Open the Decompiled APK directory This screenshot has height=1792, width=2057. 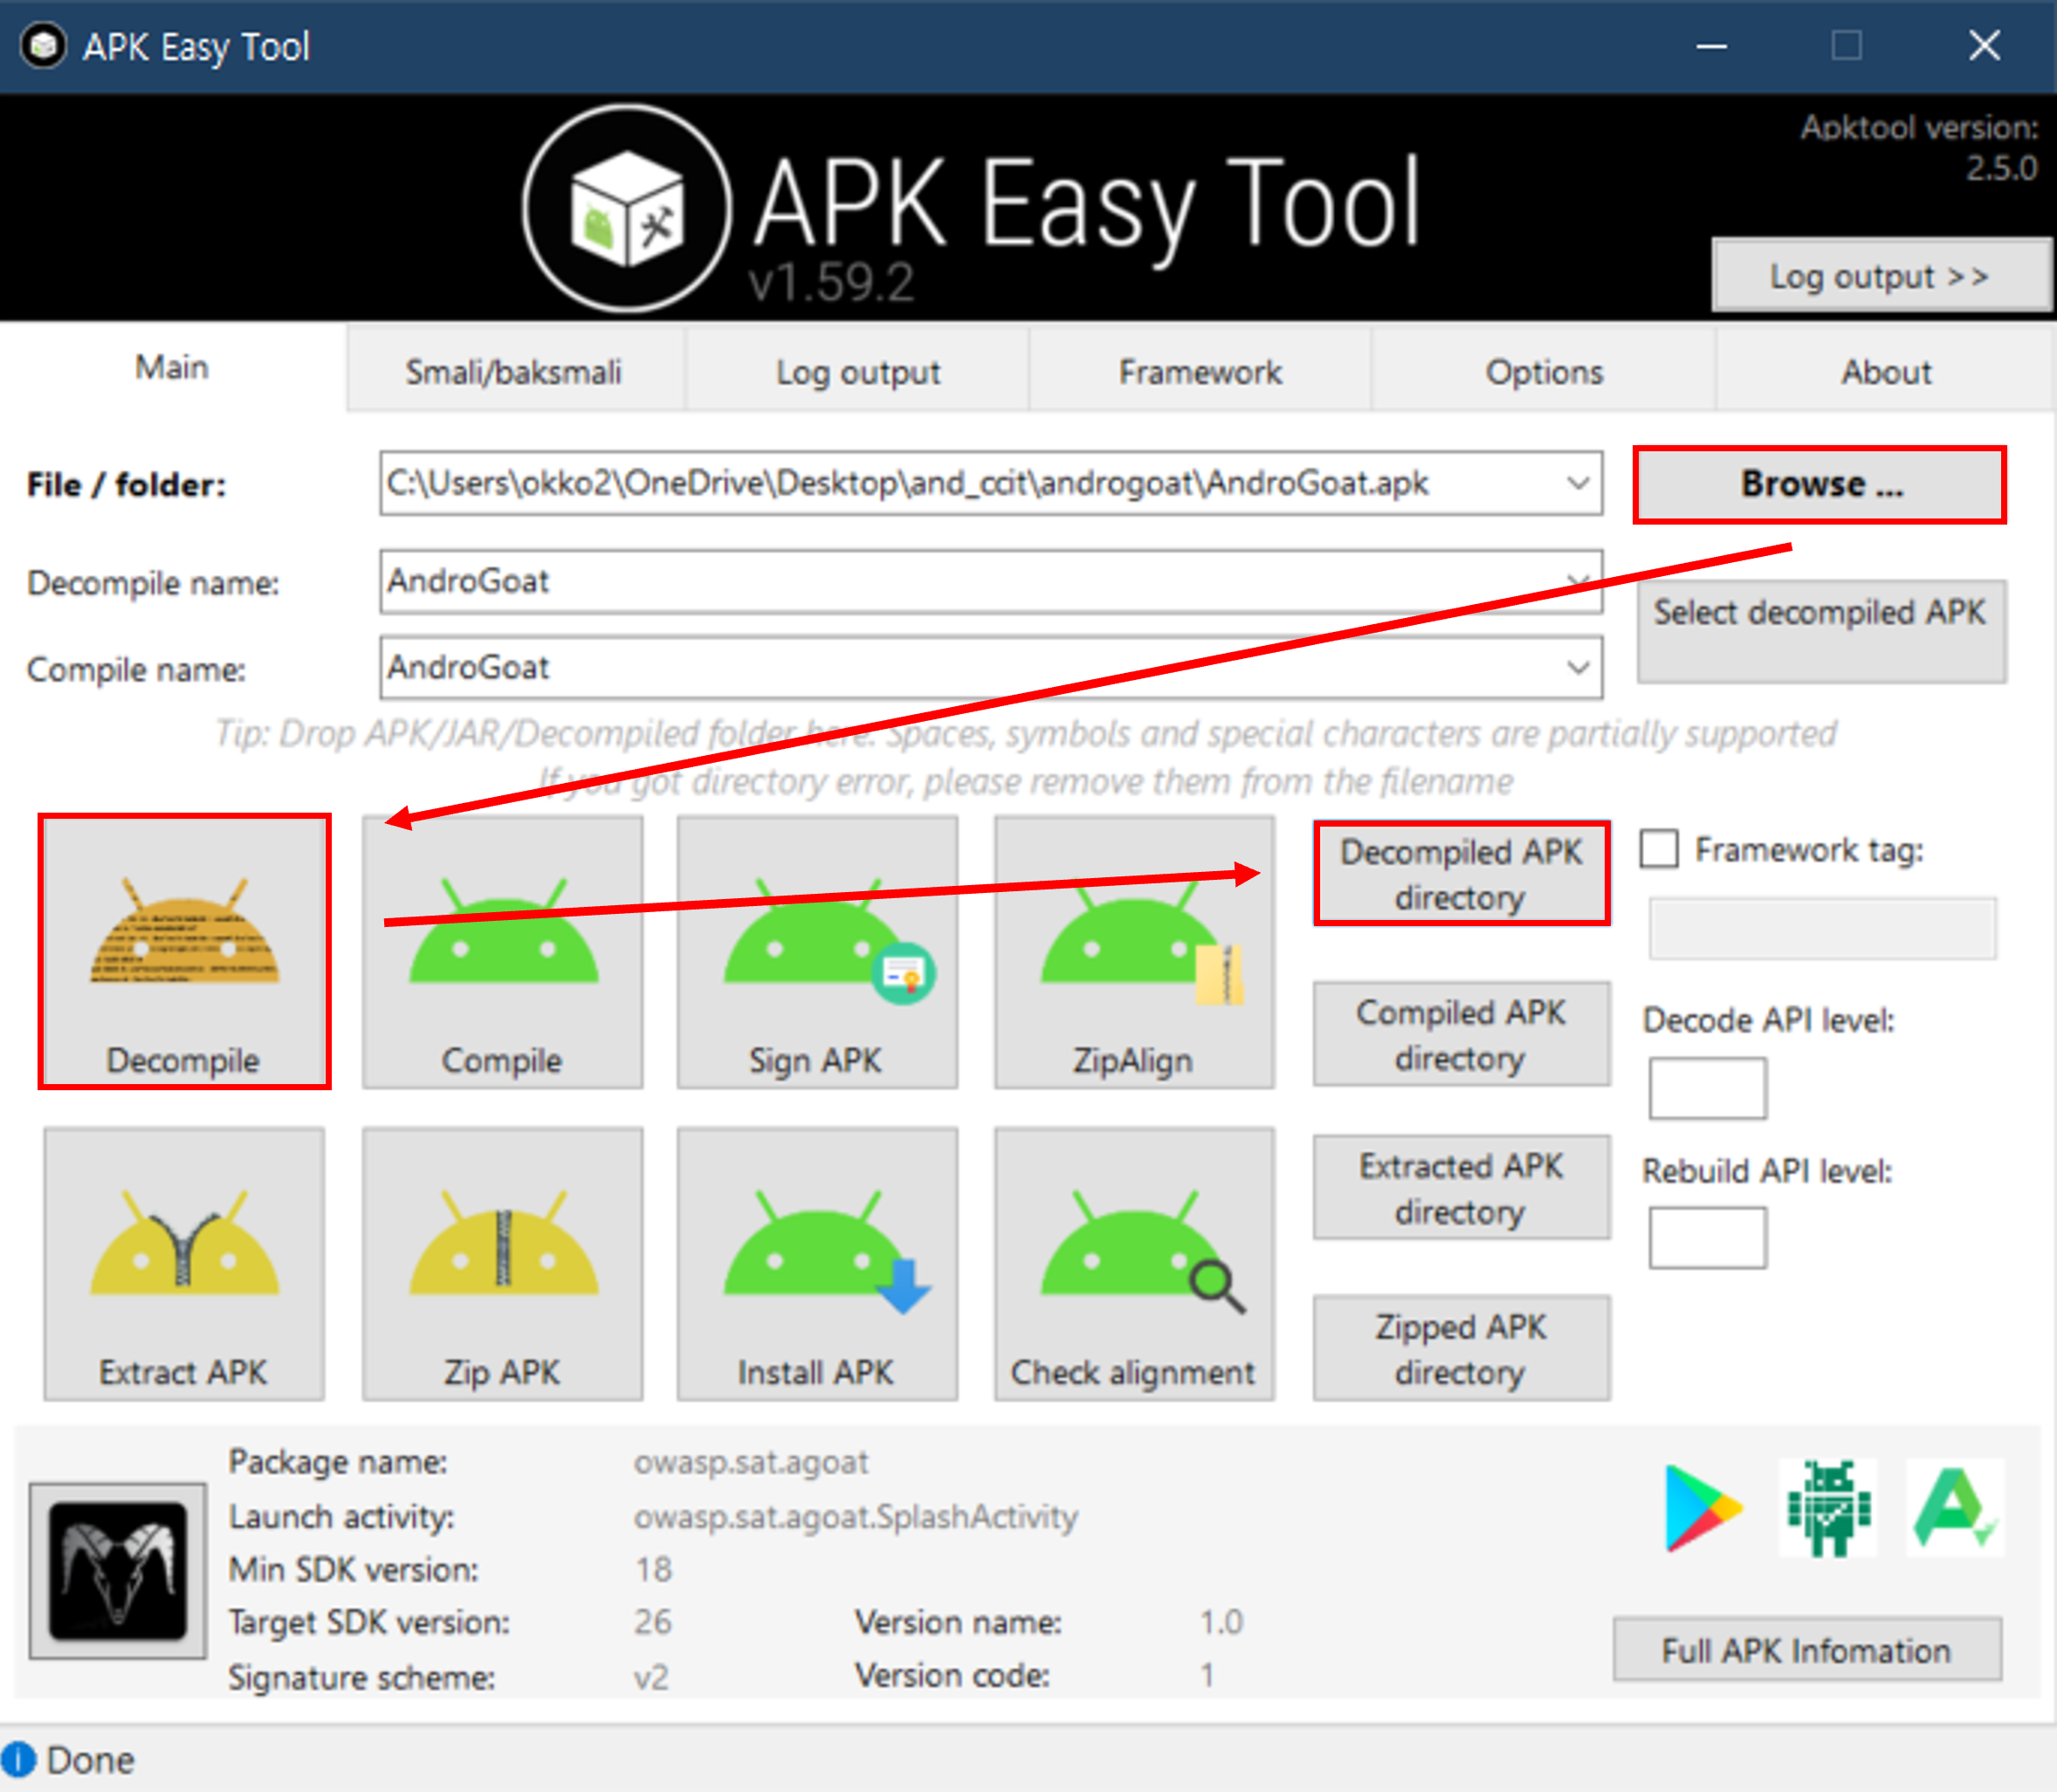[x=1461, y=874]
